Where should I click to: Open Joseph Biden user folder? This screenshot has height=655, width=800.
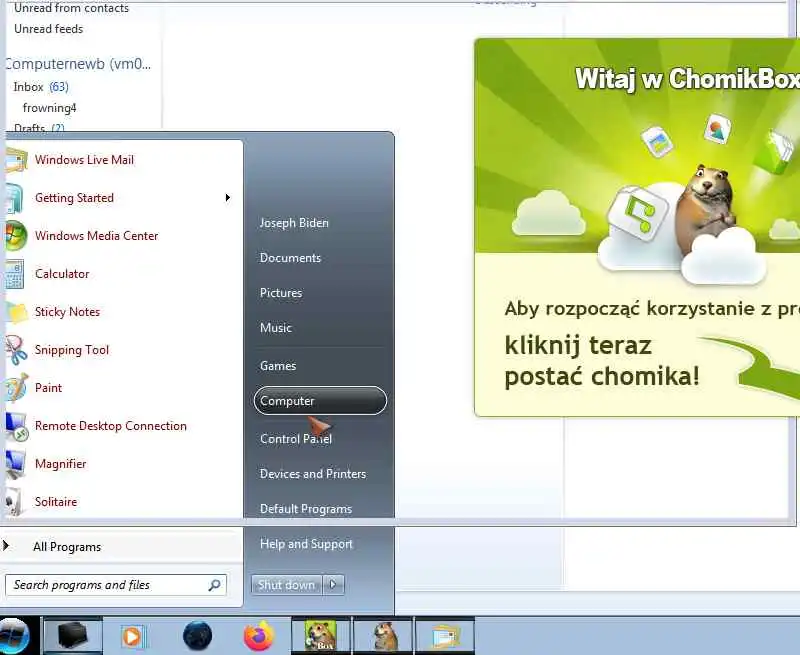pos(294,223)
